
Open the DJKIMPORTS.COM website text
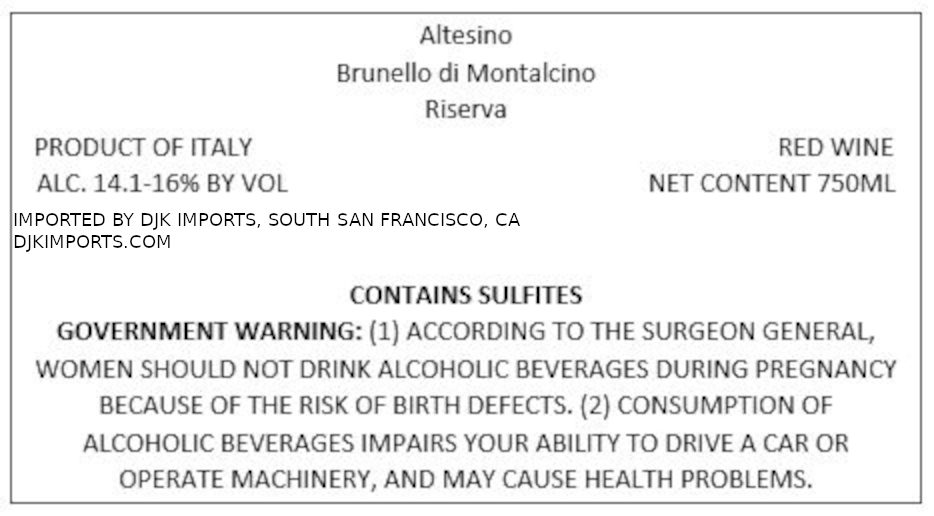(92, 242)
